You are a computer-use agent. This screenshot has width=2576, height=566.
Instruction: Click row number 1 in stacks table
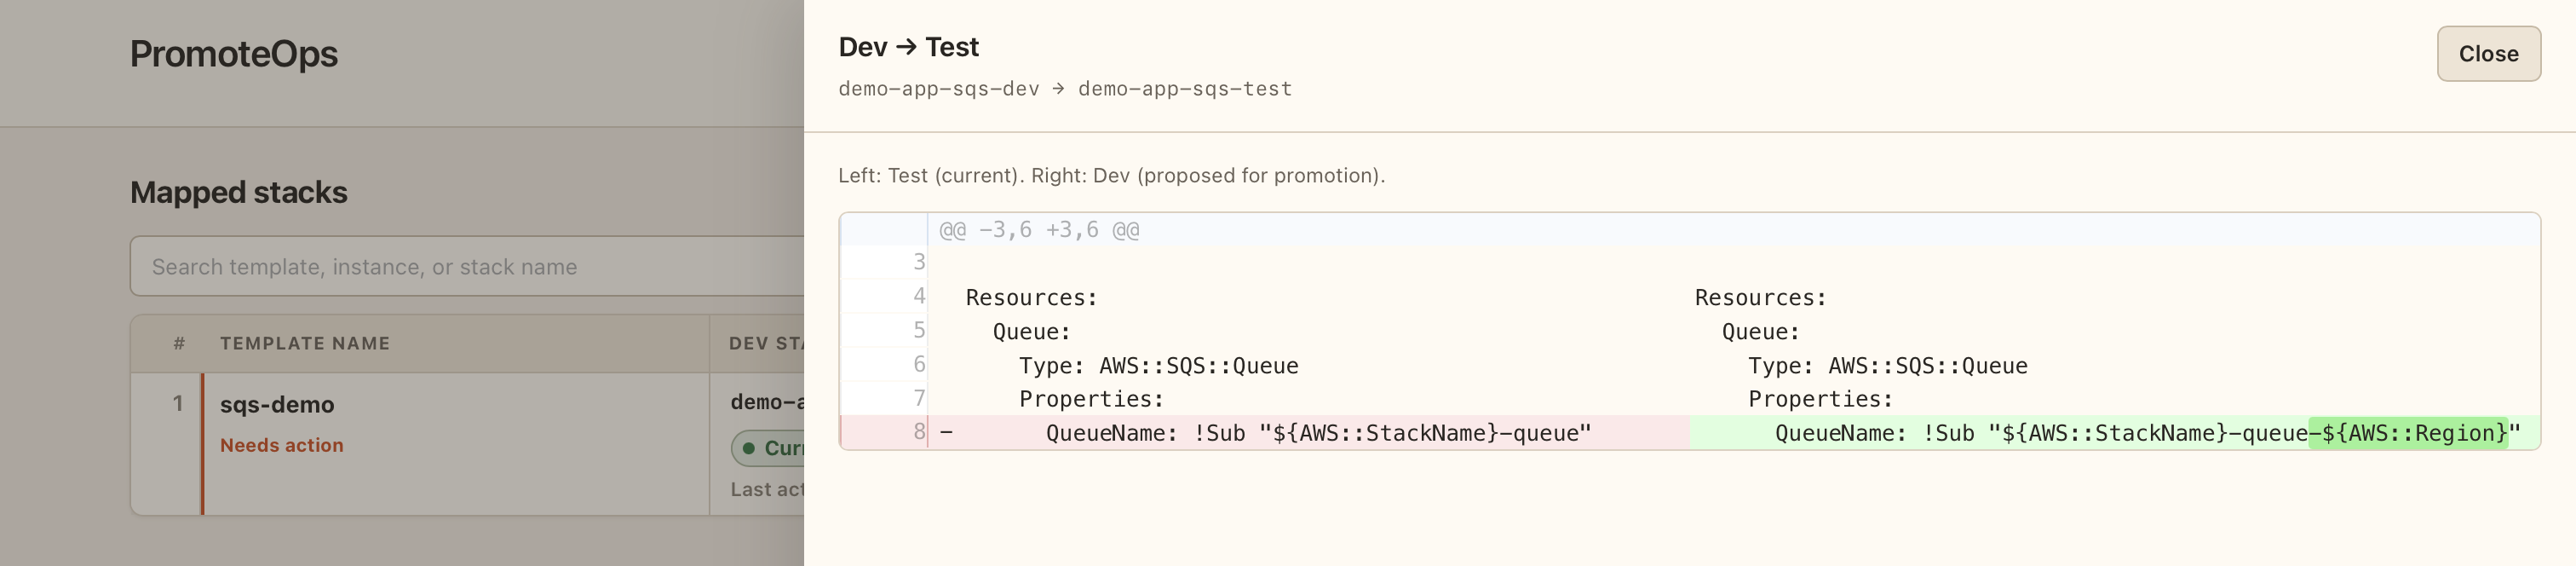(x=178, y=403)
